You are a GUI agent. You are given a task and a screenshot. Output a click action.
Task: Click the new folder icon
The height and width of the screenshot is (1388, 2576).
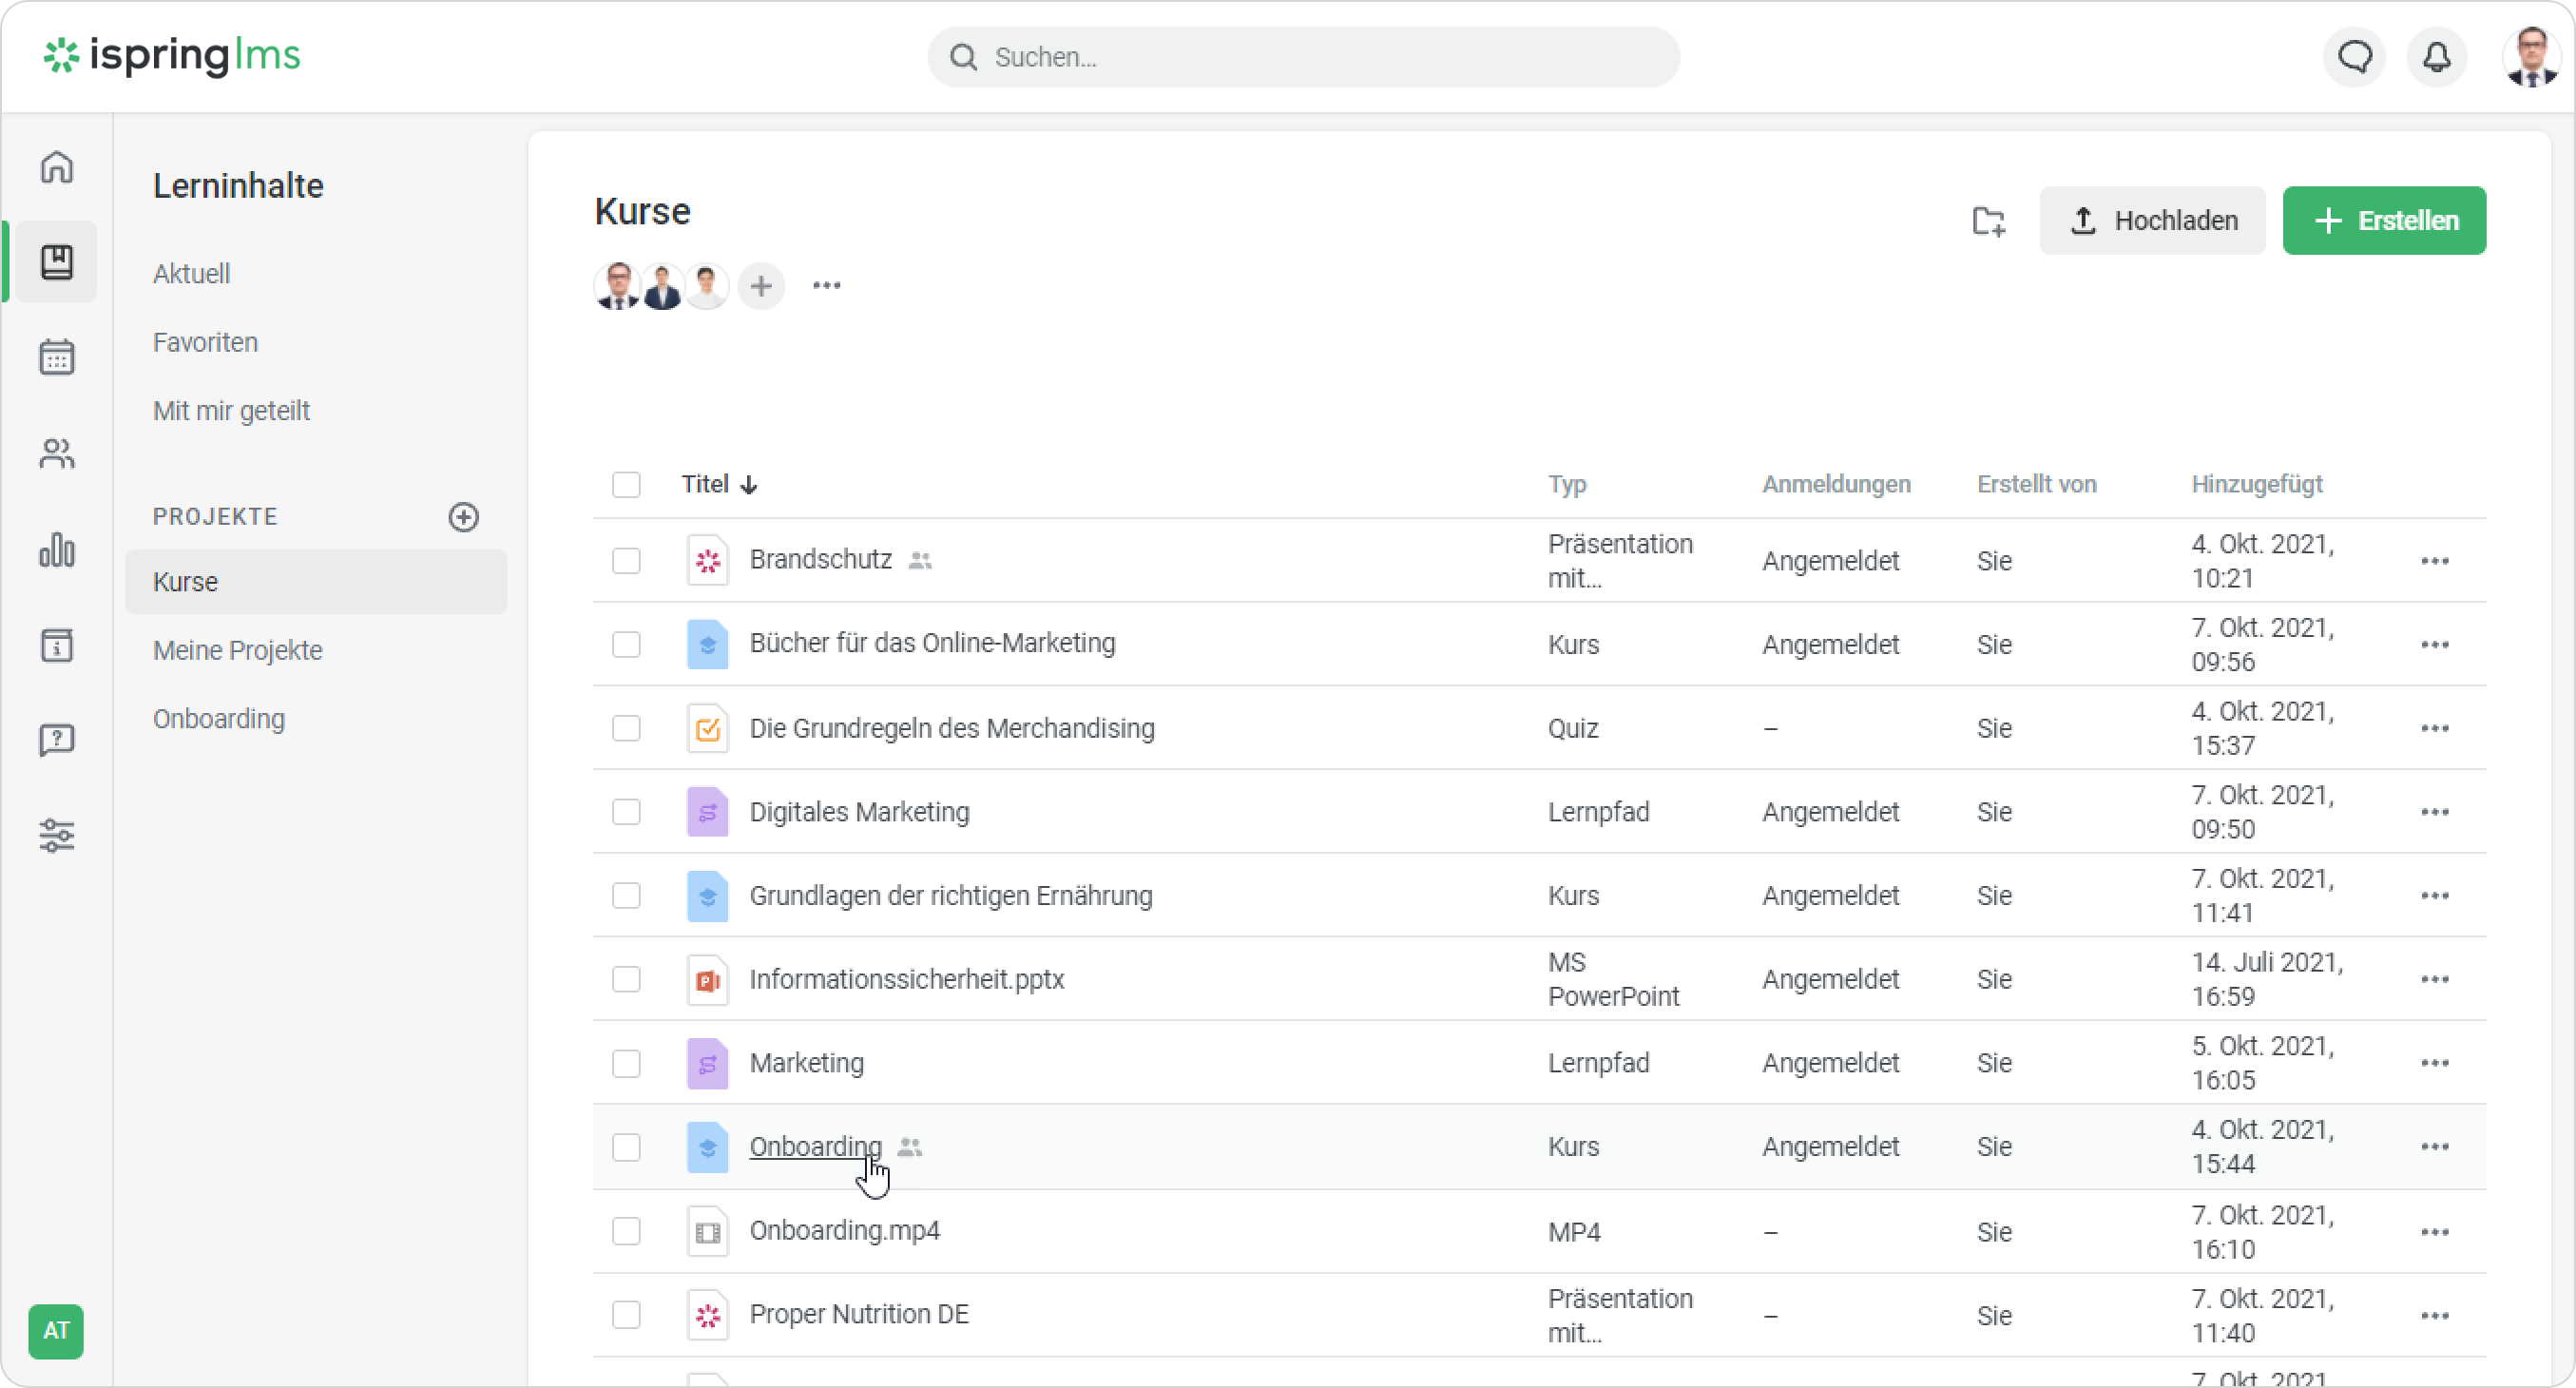(1988, 221)
